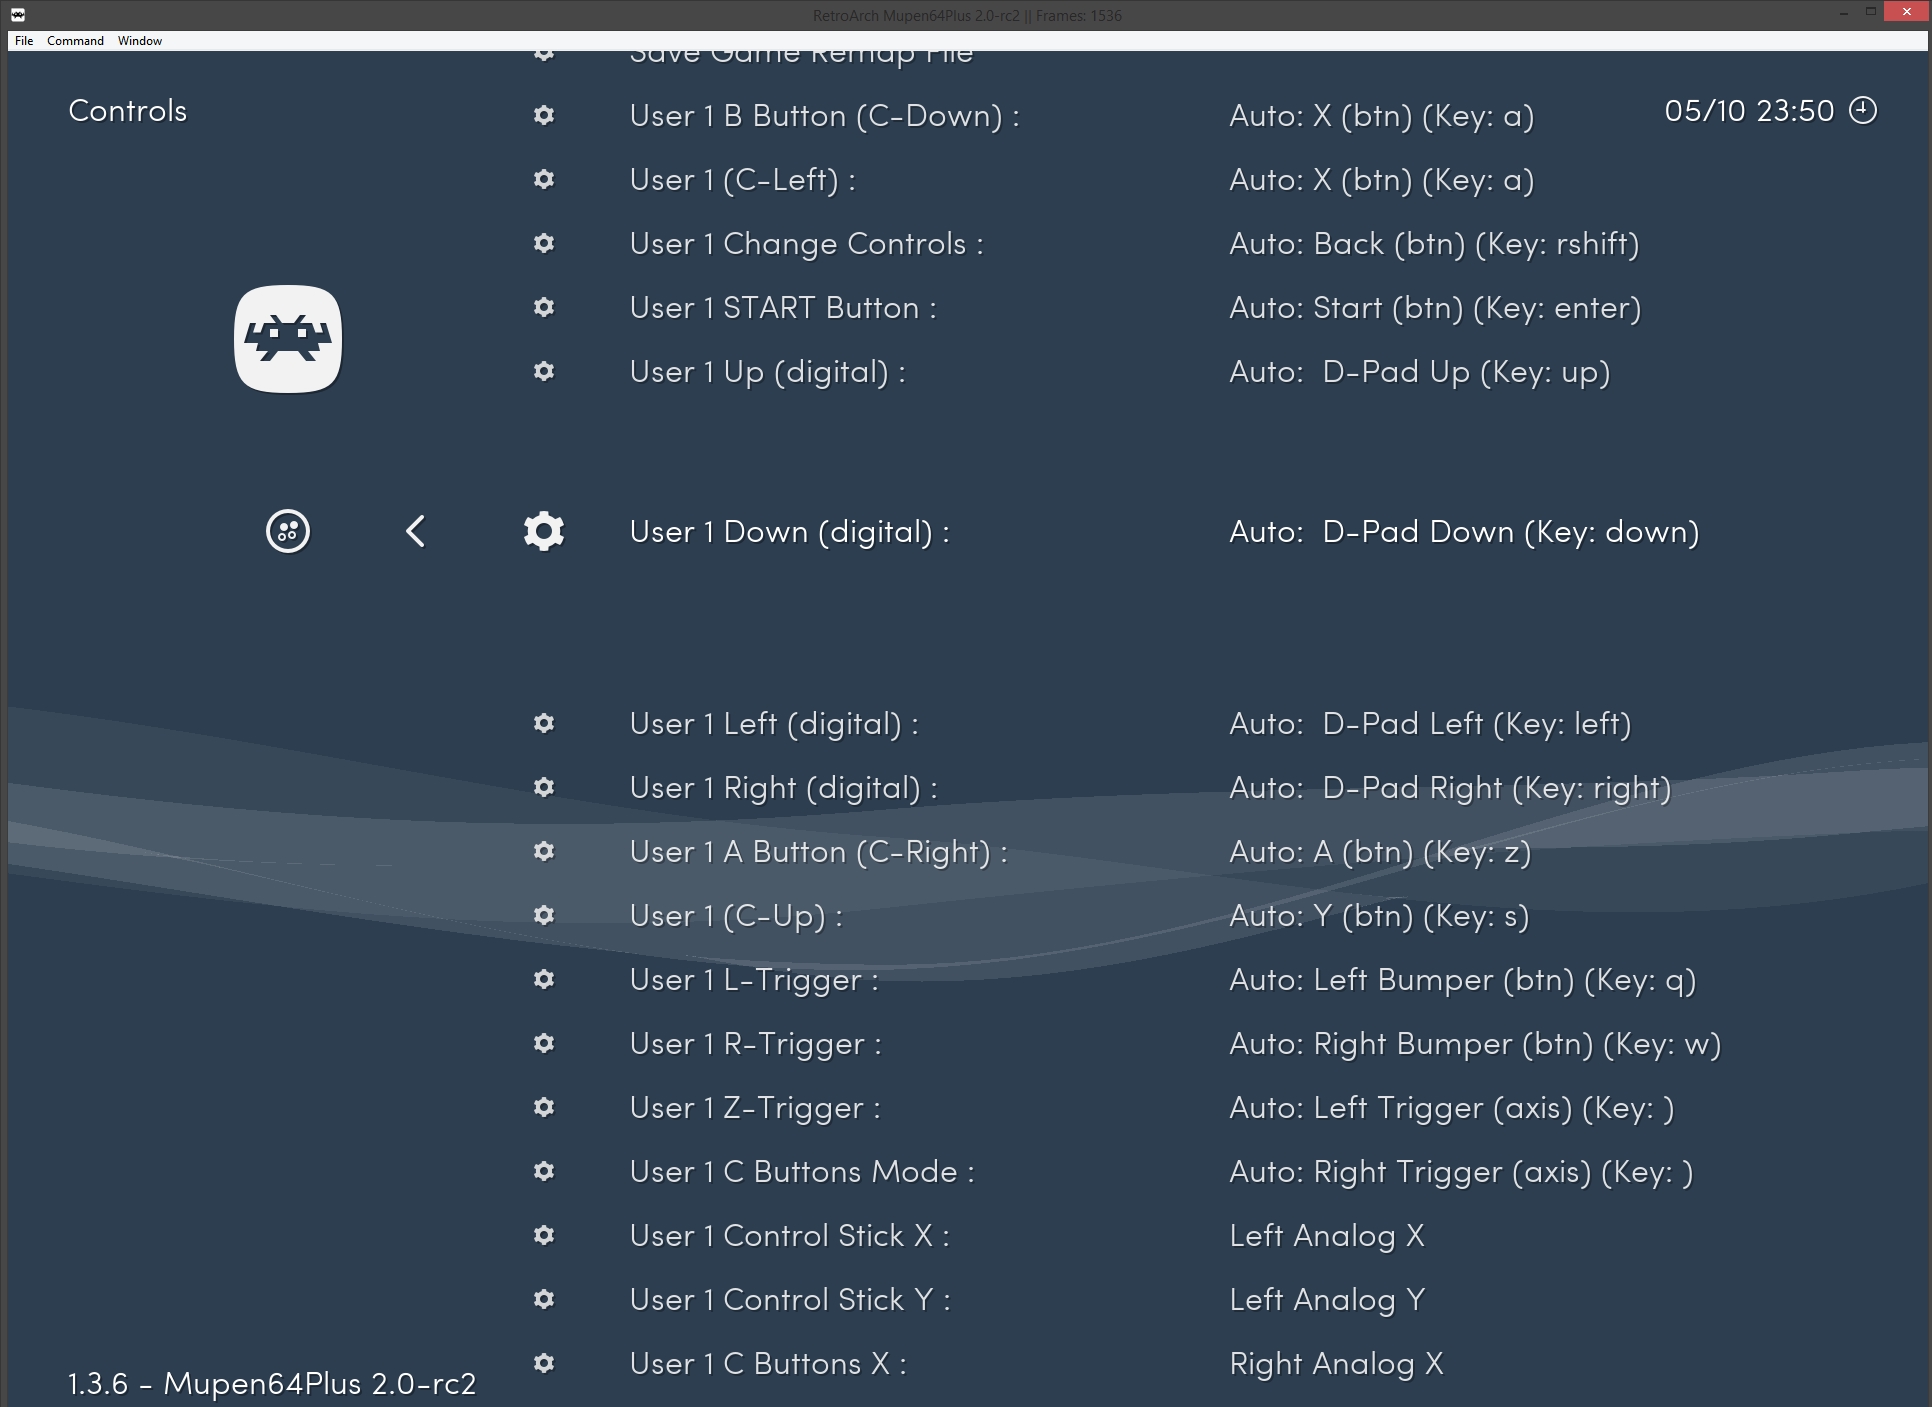
Task: Click the clock icon next to the time
Action: [1863, 110]
